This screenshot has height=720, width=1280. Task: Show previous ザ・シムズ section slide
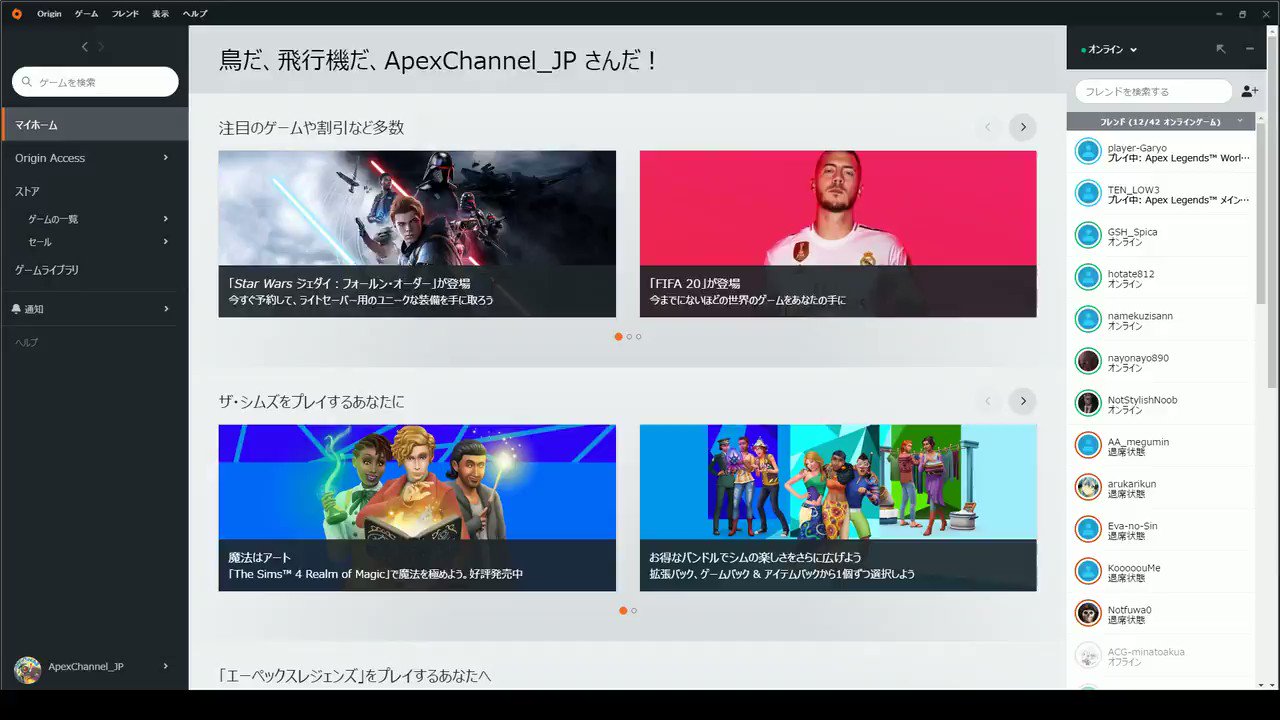coord(988,401)
